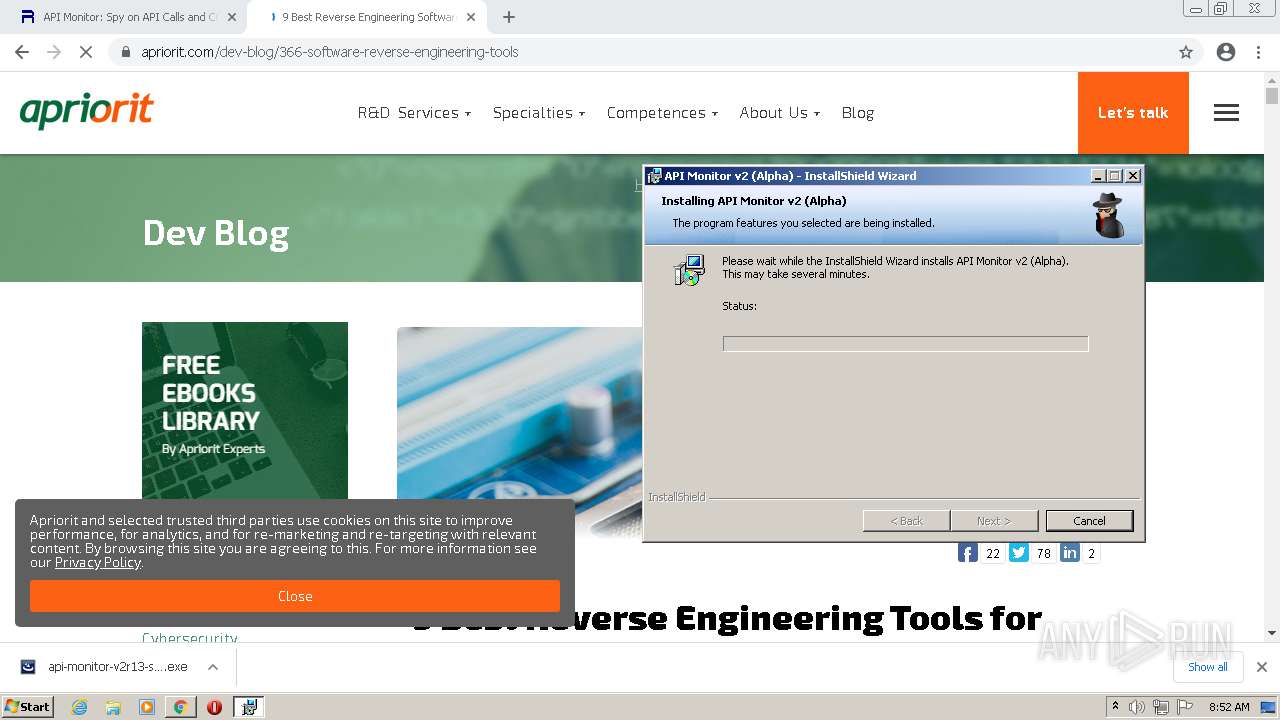The width and height of the screenshot is (1280, 720).
Task: Stop loading the page with the X icon
Action: click(x=86, y=52)
